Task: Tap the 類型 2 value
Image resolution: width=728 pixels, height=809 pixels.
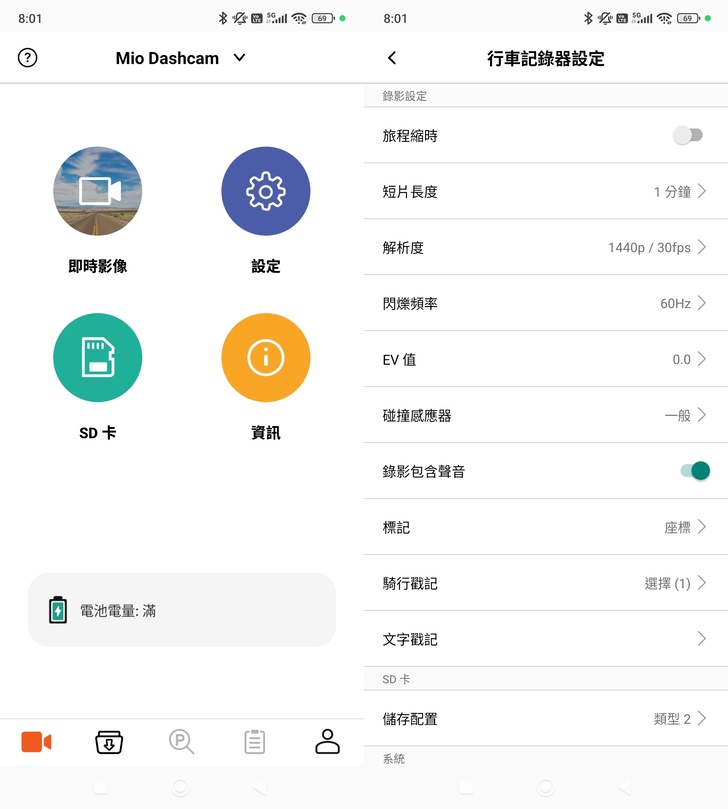Action: click(x=672, y=719)
